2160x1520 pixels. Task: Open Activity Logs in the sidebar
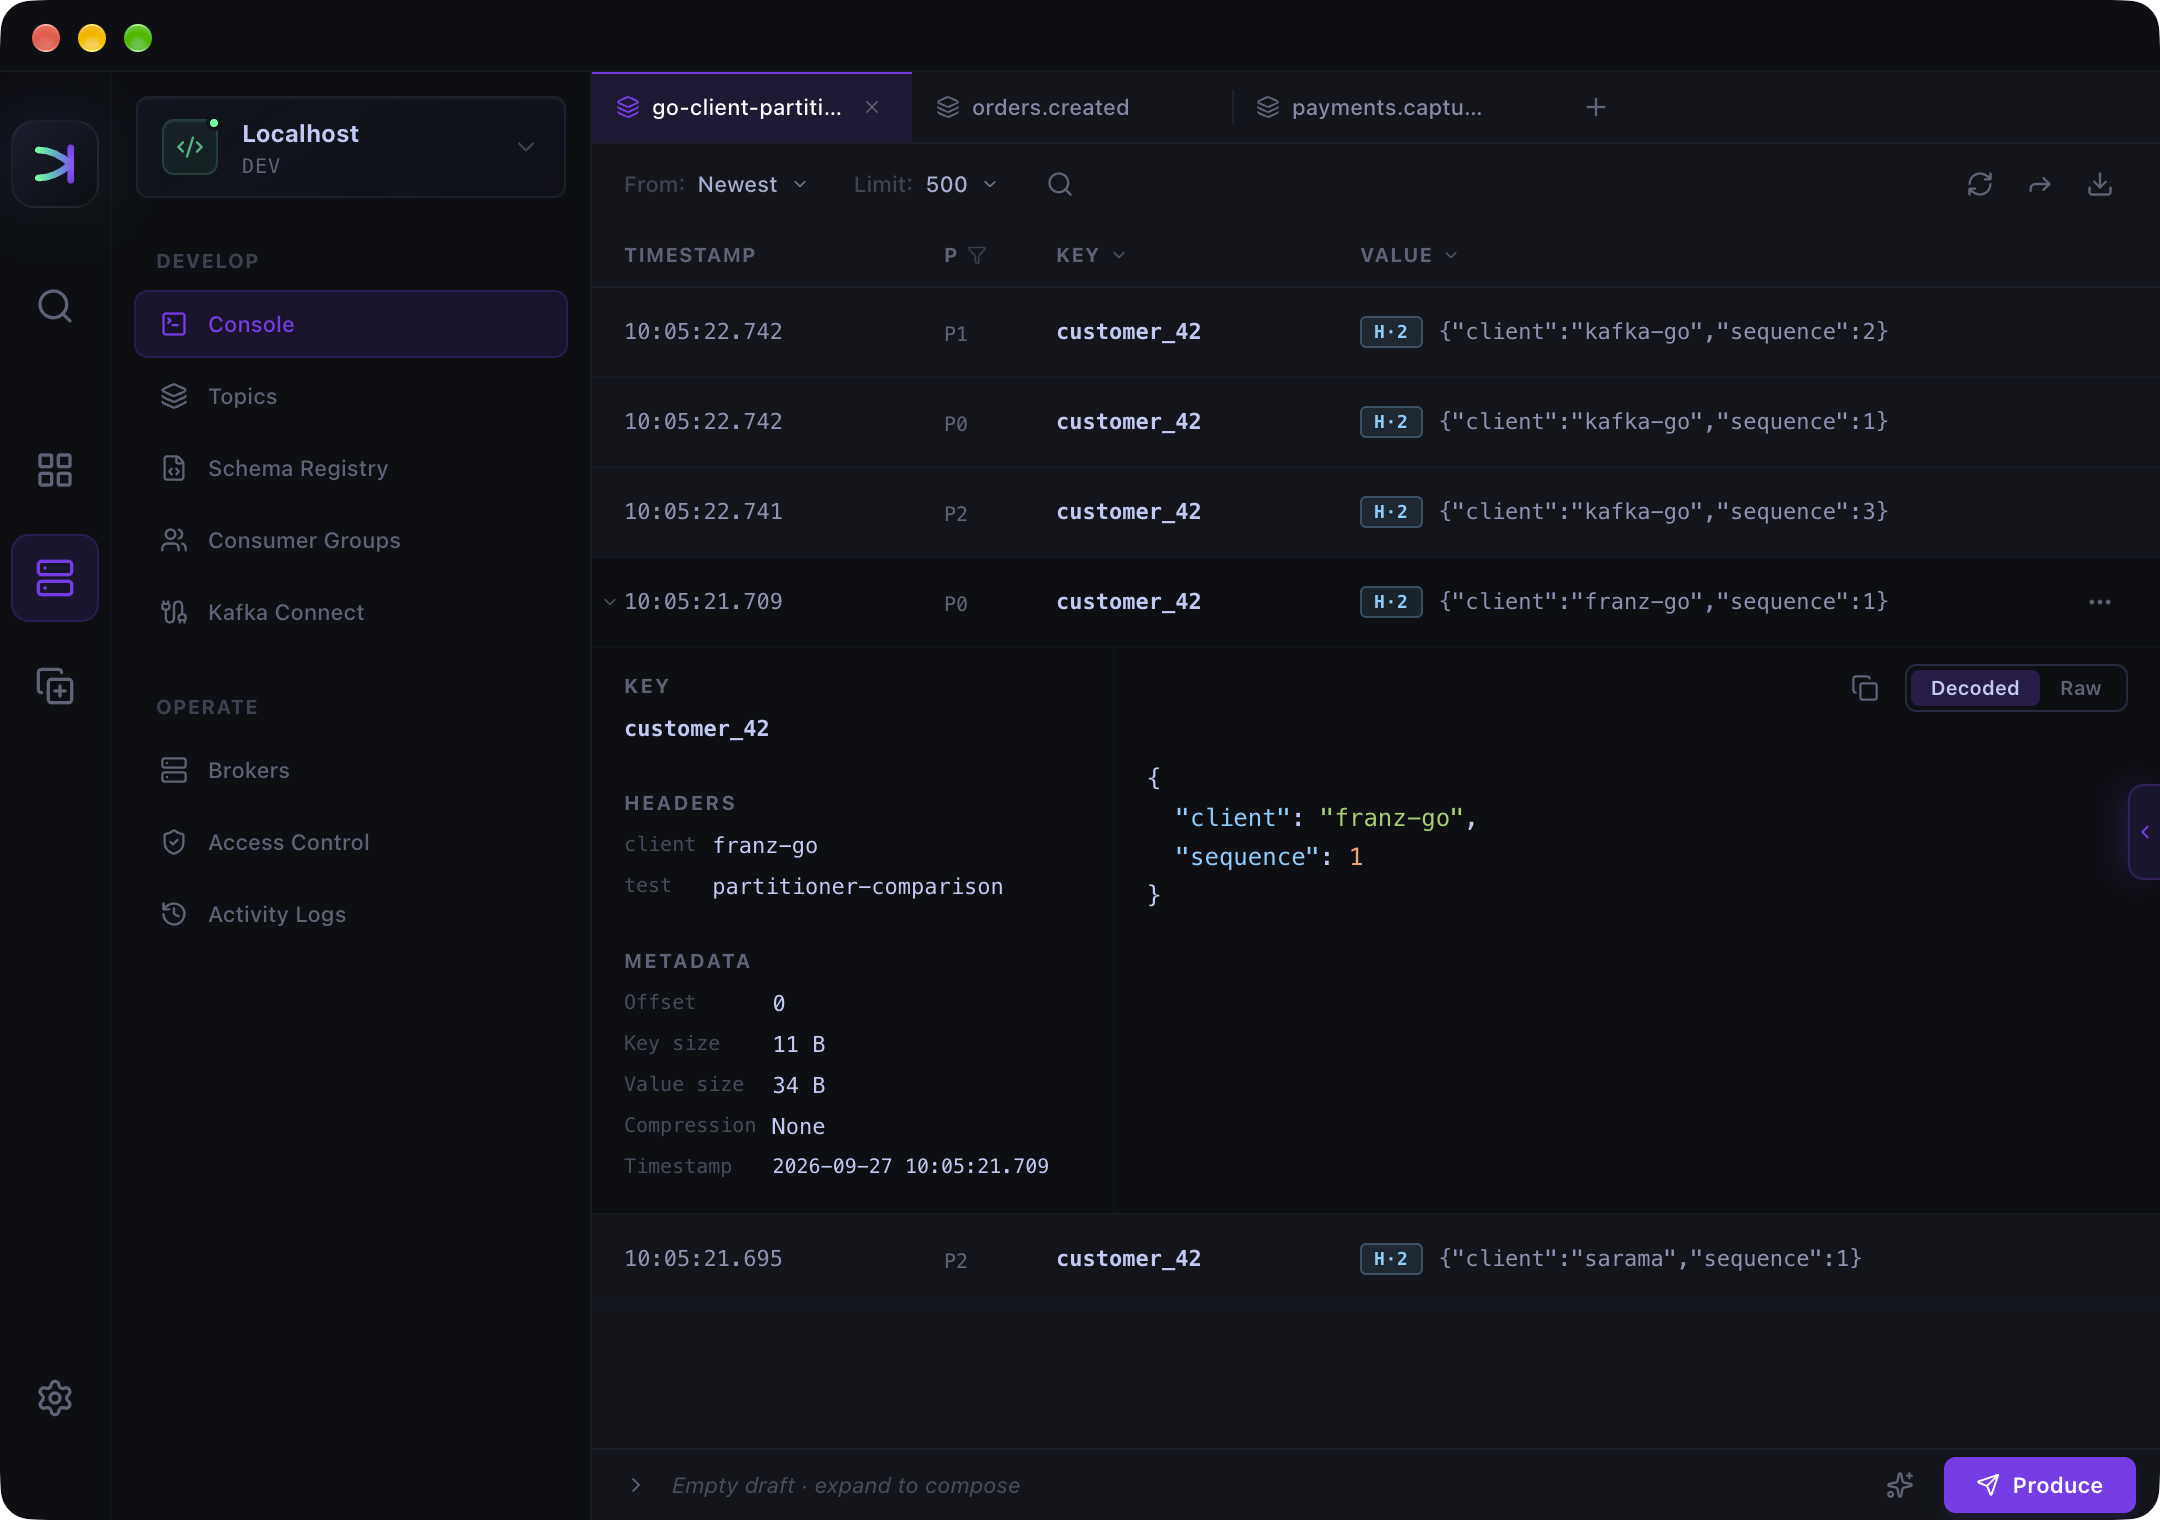(351, 914)
